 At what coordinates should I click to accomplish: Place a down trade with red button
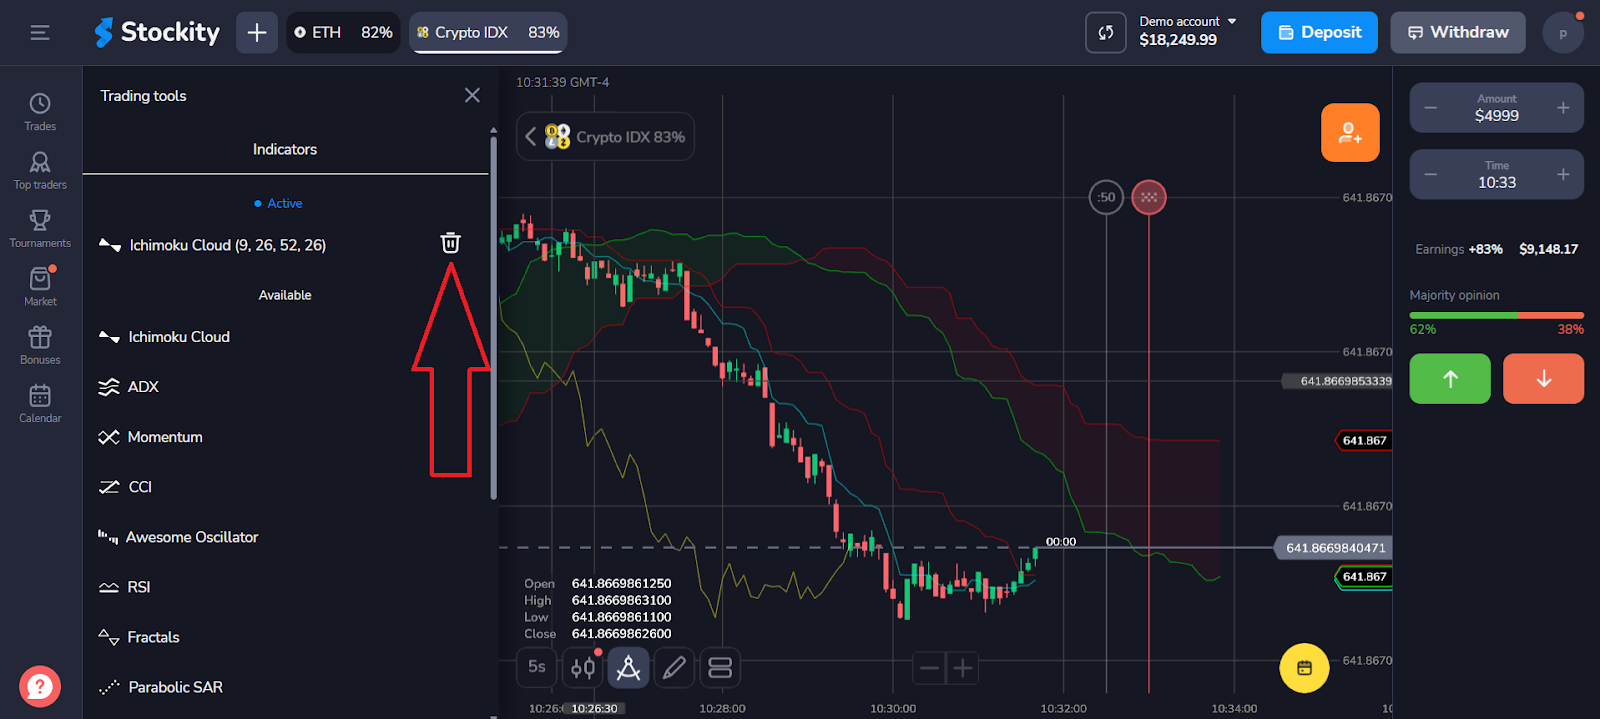point(1543,379)
